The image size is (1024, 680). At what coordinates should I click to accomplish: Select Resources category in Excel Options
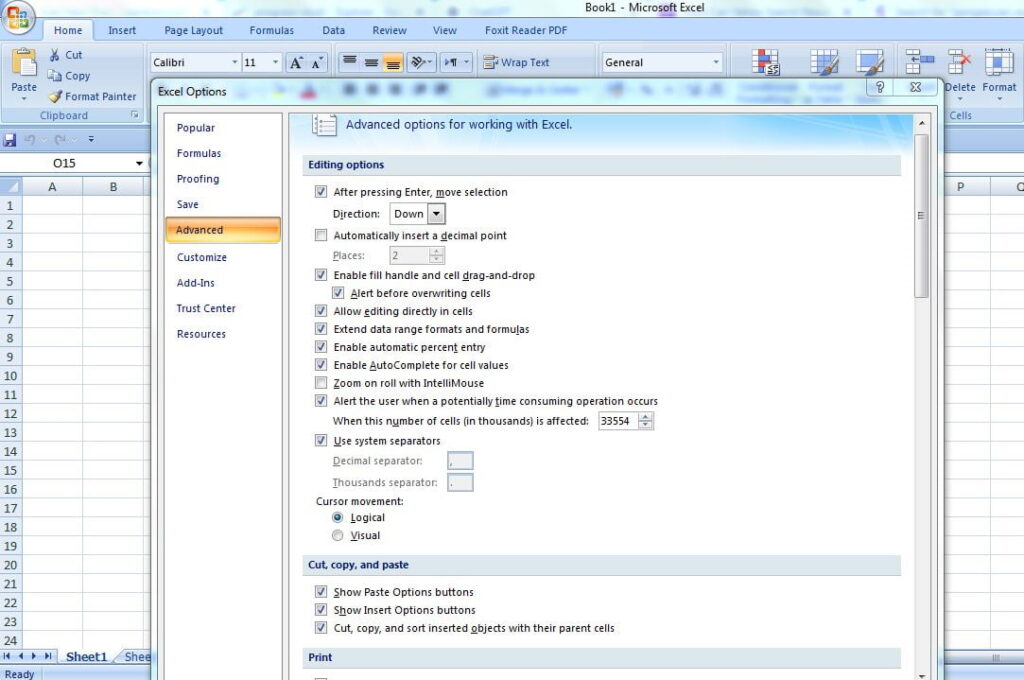tap(223, 334)
